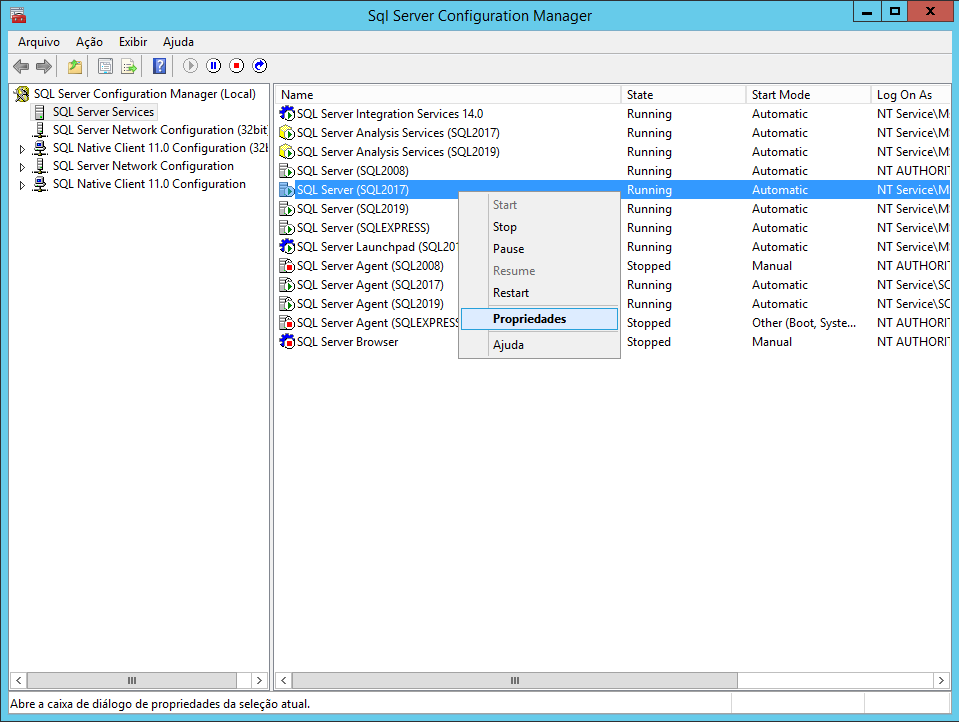
Task: Open the Ajuda menu in menu bar
Action: [179, 42]
